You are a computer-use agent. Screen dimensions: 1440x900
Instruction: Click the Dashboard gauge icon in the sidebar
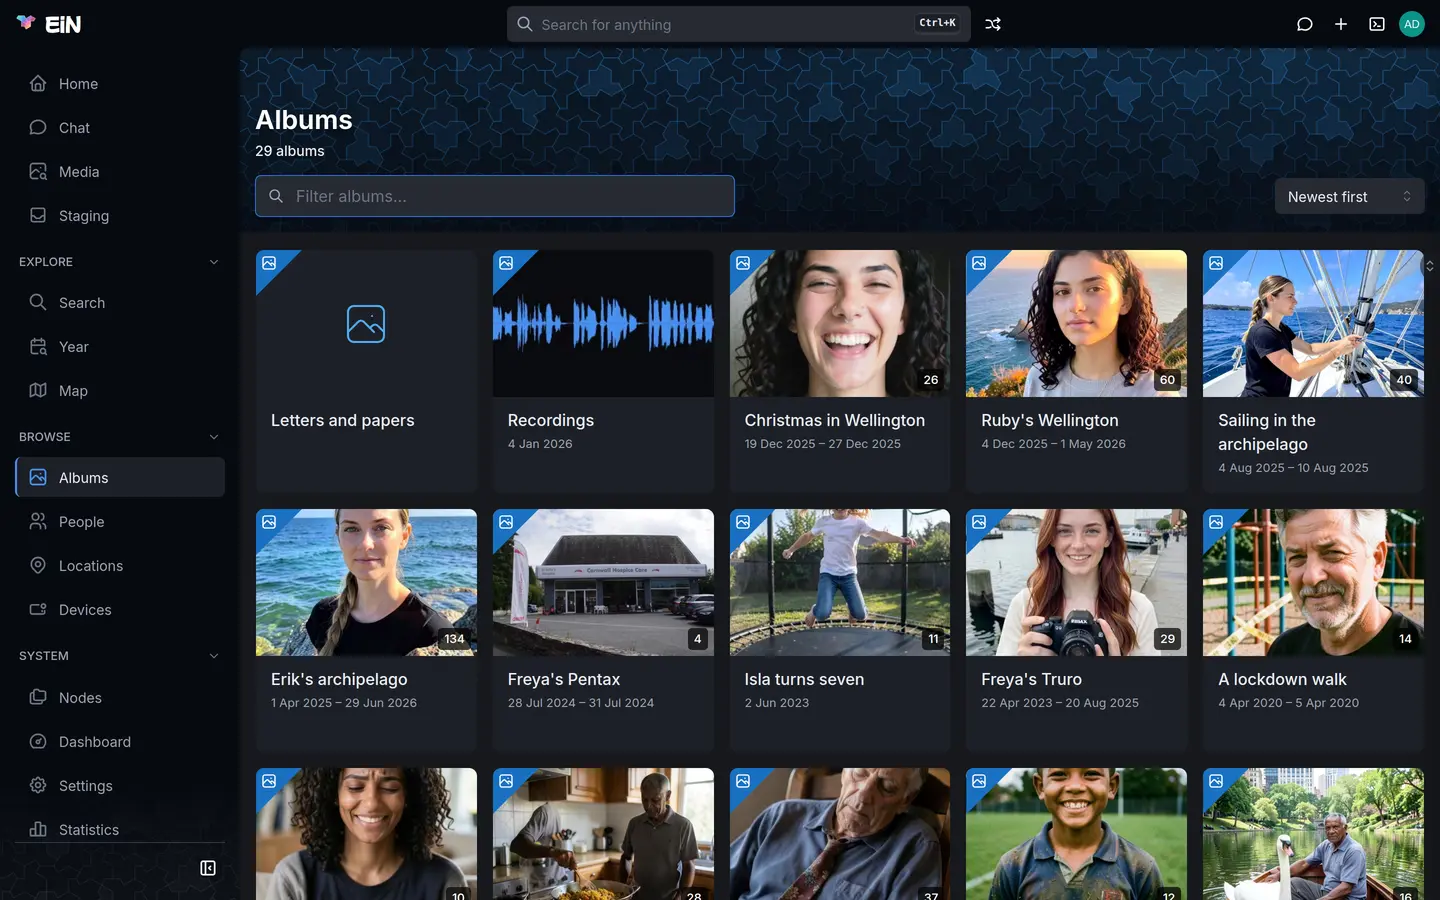(38, 741)
